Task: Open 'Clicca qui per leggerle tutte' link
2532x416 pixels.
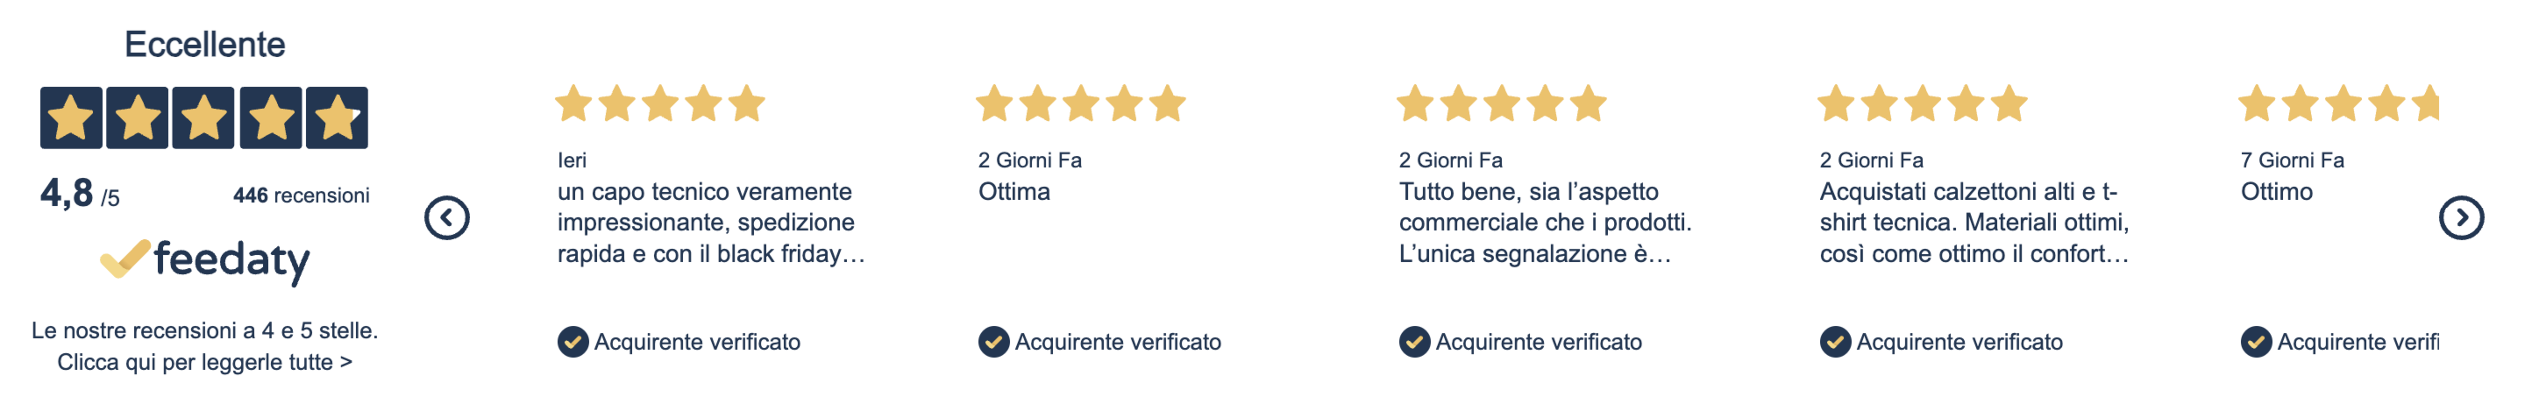Action: [x=205, y=362]
